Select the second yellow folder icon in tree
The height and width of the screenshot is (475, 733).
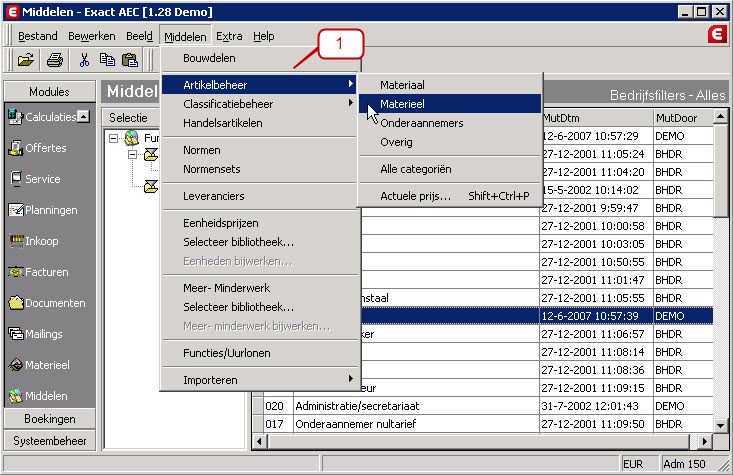click(151, 187)
